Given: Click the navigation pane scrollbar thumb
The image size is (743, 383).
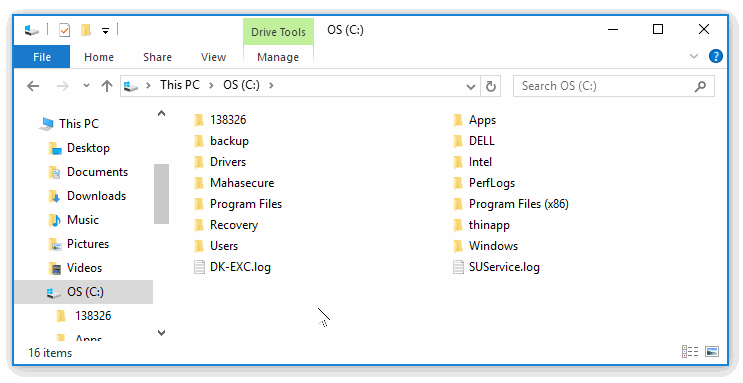Looking at the screenshot, I should point(162,193).
